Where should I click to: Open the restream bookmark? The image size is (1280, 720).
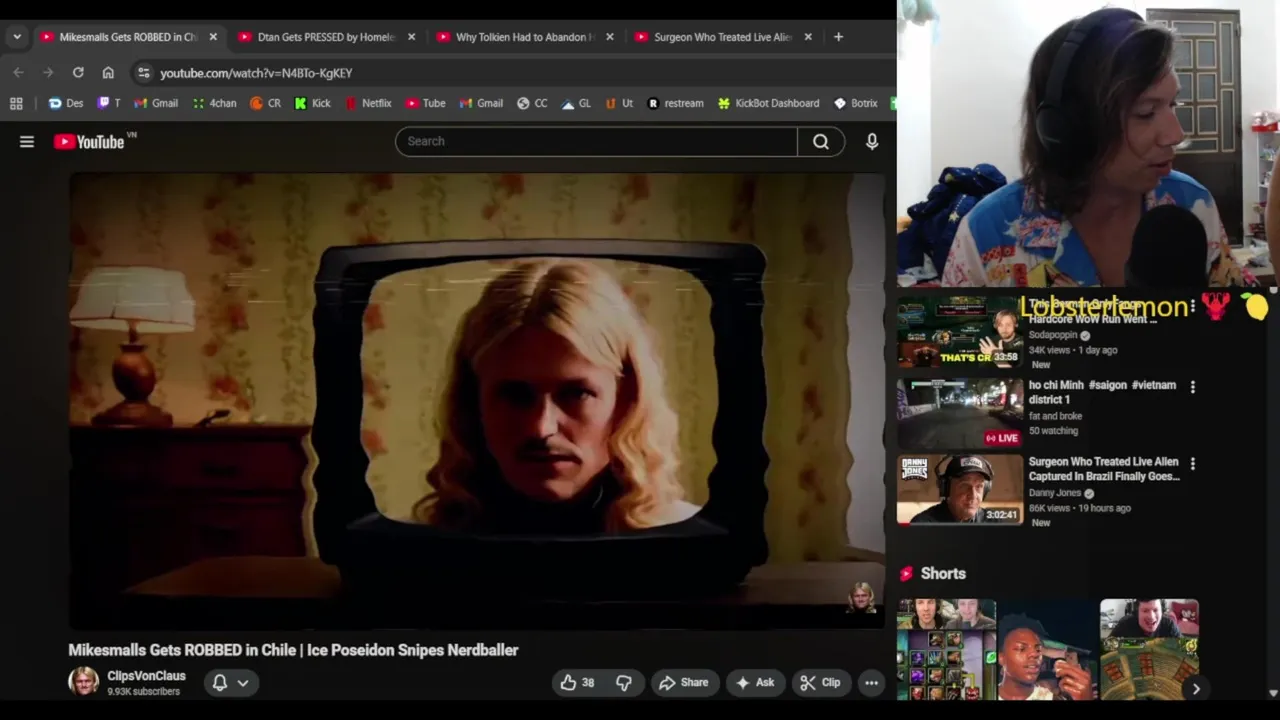click(x=675, y=103)
